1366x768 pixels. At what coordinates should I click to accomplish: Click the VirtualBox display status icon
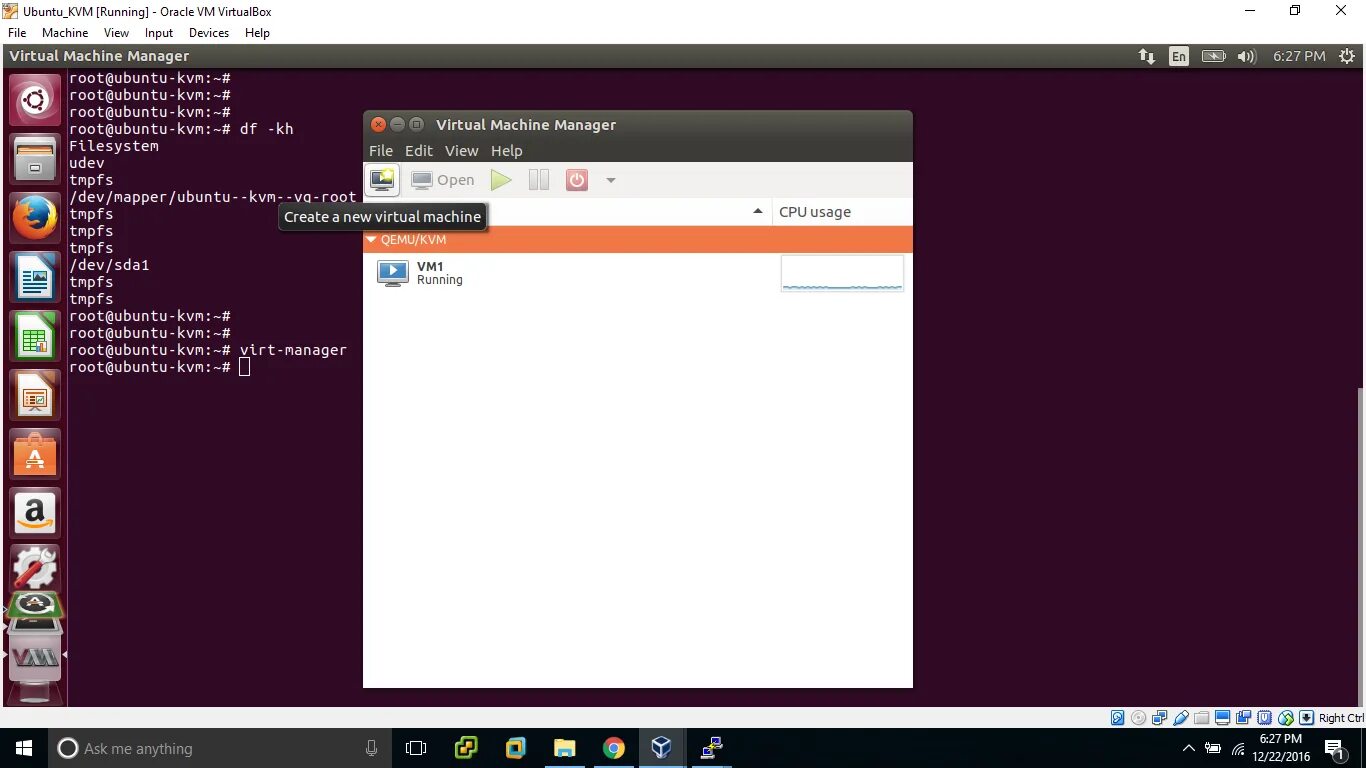(x=1222, y=718)
